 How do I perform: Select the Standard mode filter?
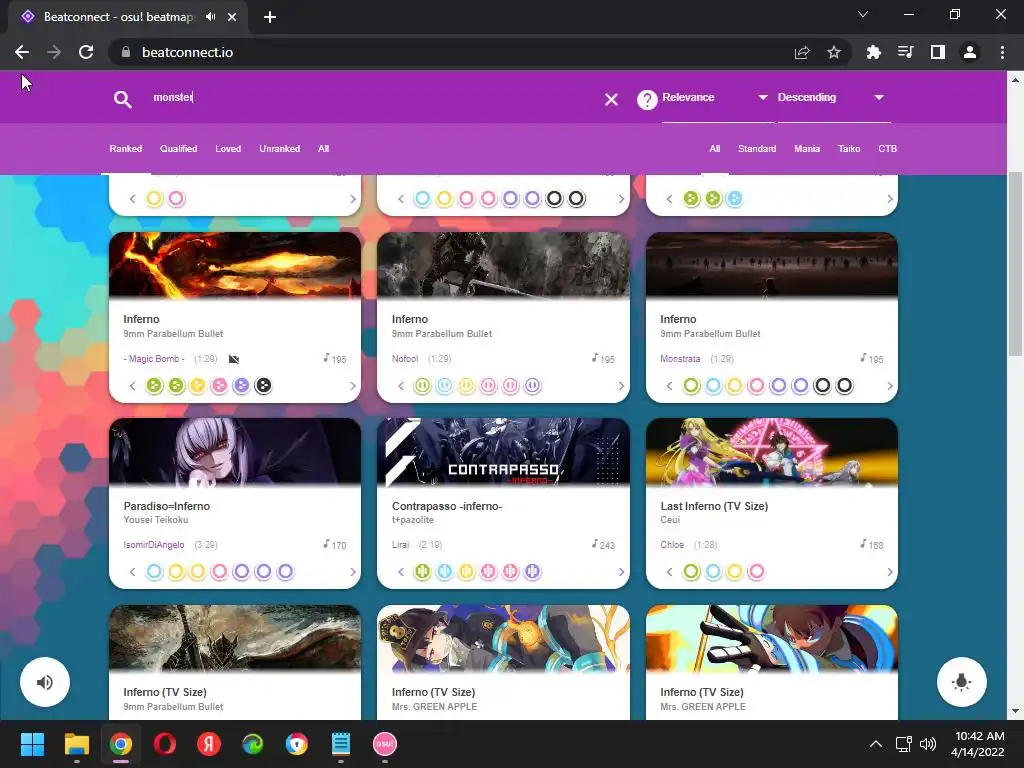click(757, 149)
